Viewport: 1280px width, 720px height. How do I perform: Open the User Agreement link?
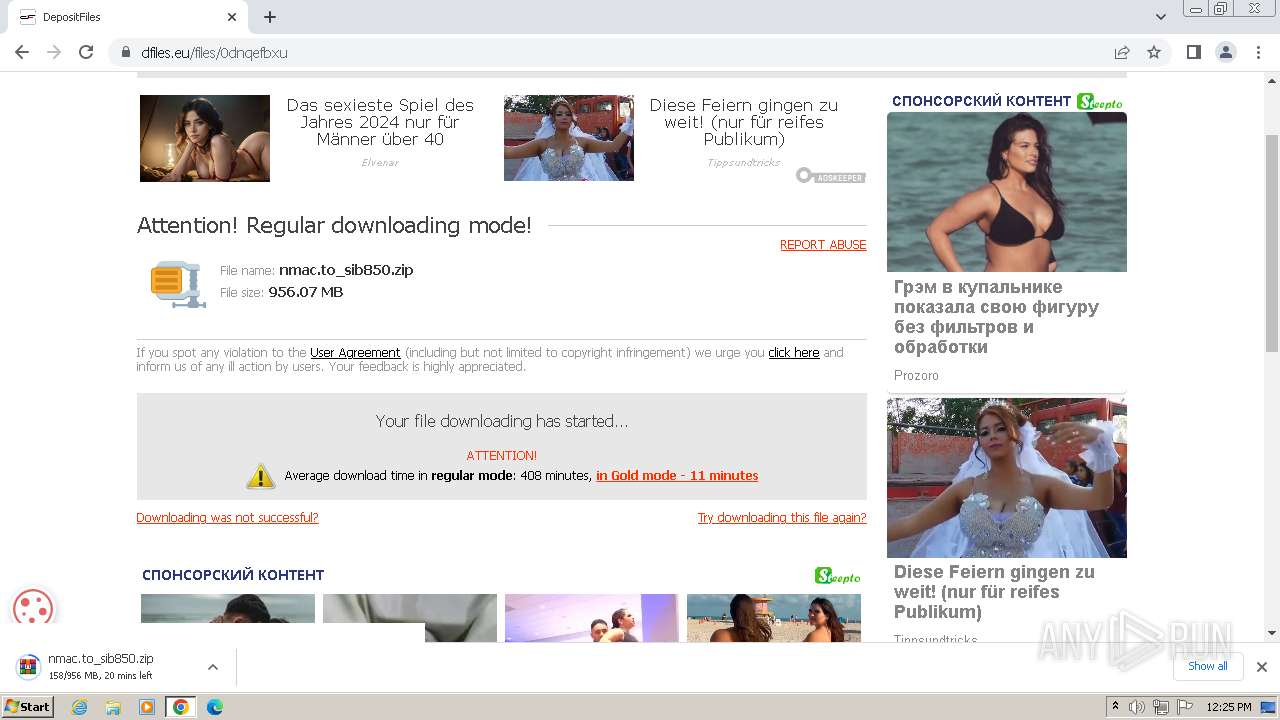pos(355,353)
